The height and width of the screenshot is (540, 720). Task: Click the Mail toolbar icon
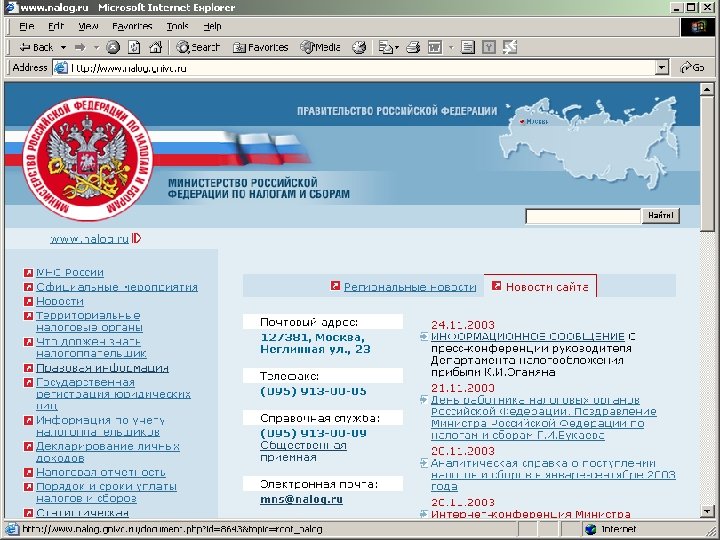(x=385, y=47)
